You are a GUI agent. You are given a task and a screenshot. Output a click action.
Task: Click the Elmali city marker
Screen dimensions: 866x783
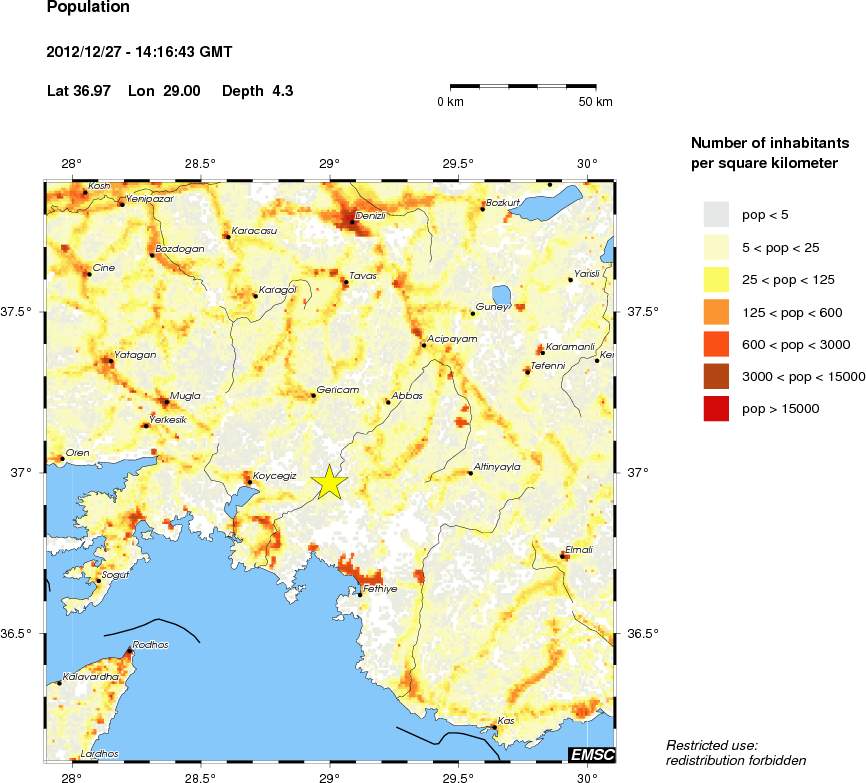click(563, 556)
